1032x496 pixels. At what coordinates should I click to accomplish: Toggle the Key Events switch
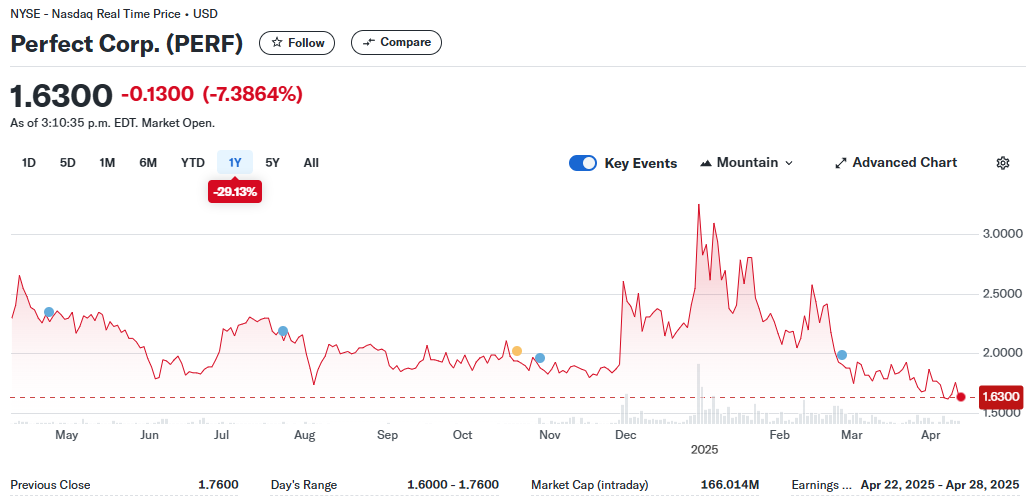[x=582, y=163]
